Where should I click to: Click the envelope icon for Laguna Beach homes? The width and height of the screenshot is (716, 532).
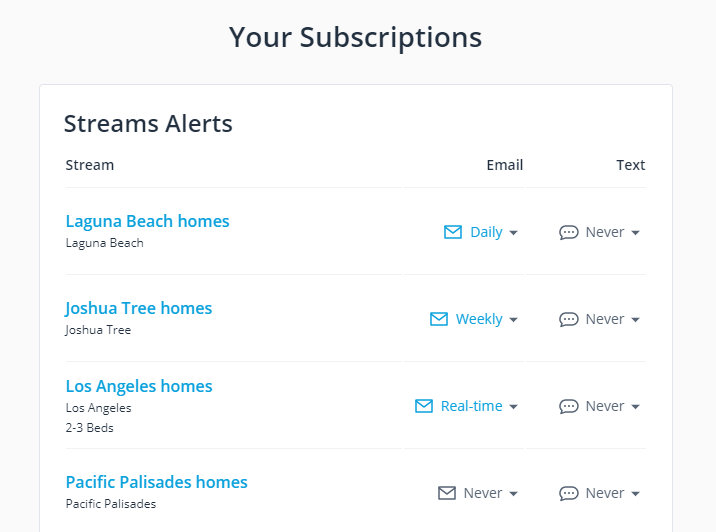pos(453,232)
